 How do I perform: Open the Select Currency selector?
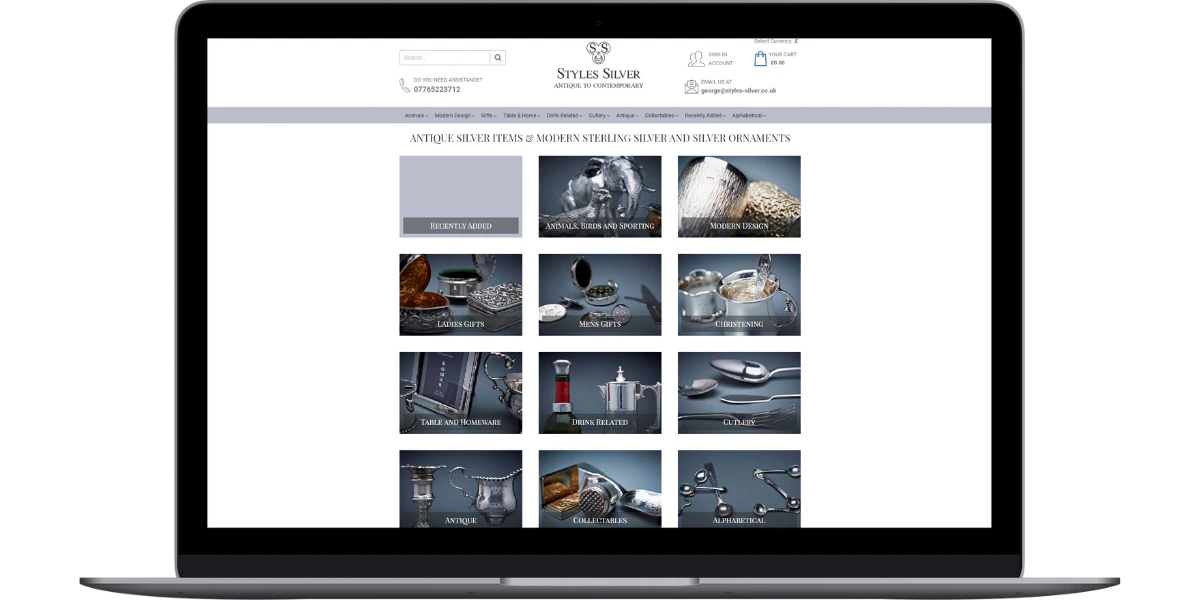tap(776, 41)
